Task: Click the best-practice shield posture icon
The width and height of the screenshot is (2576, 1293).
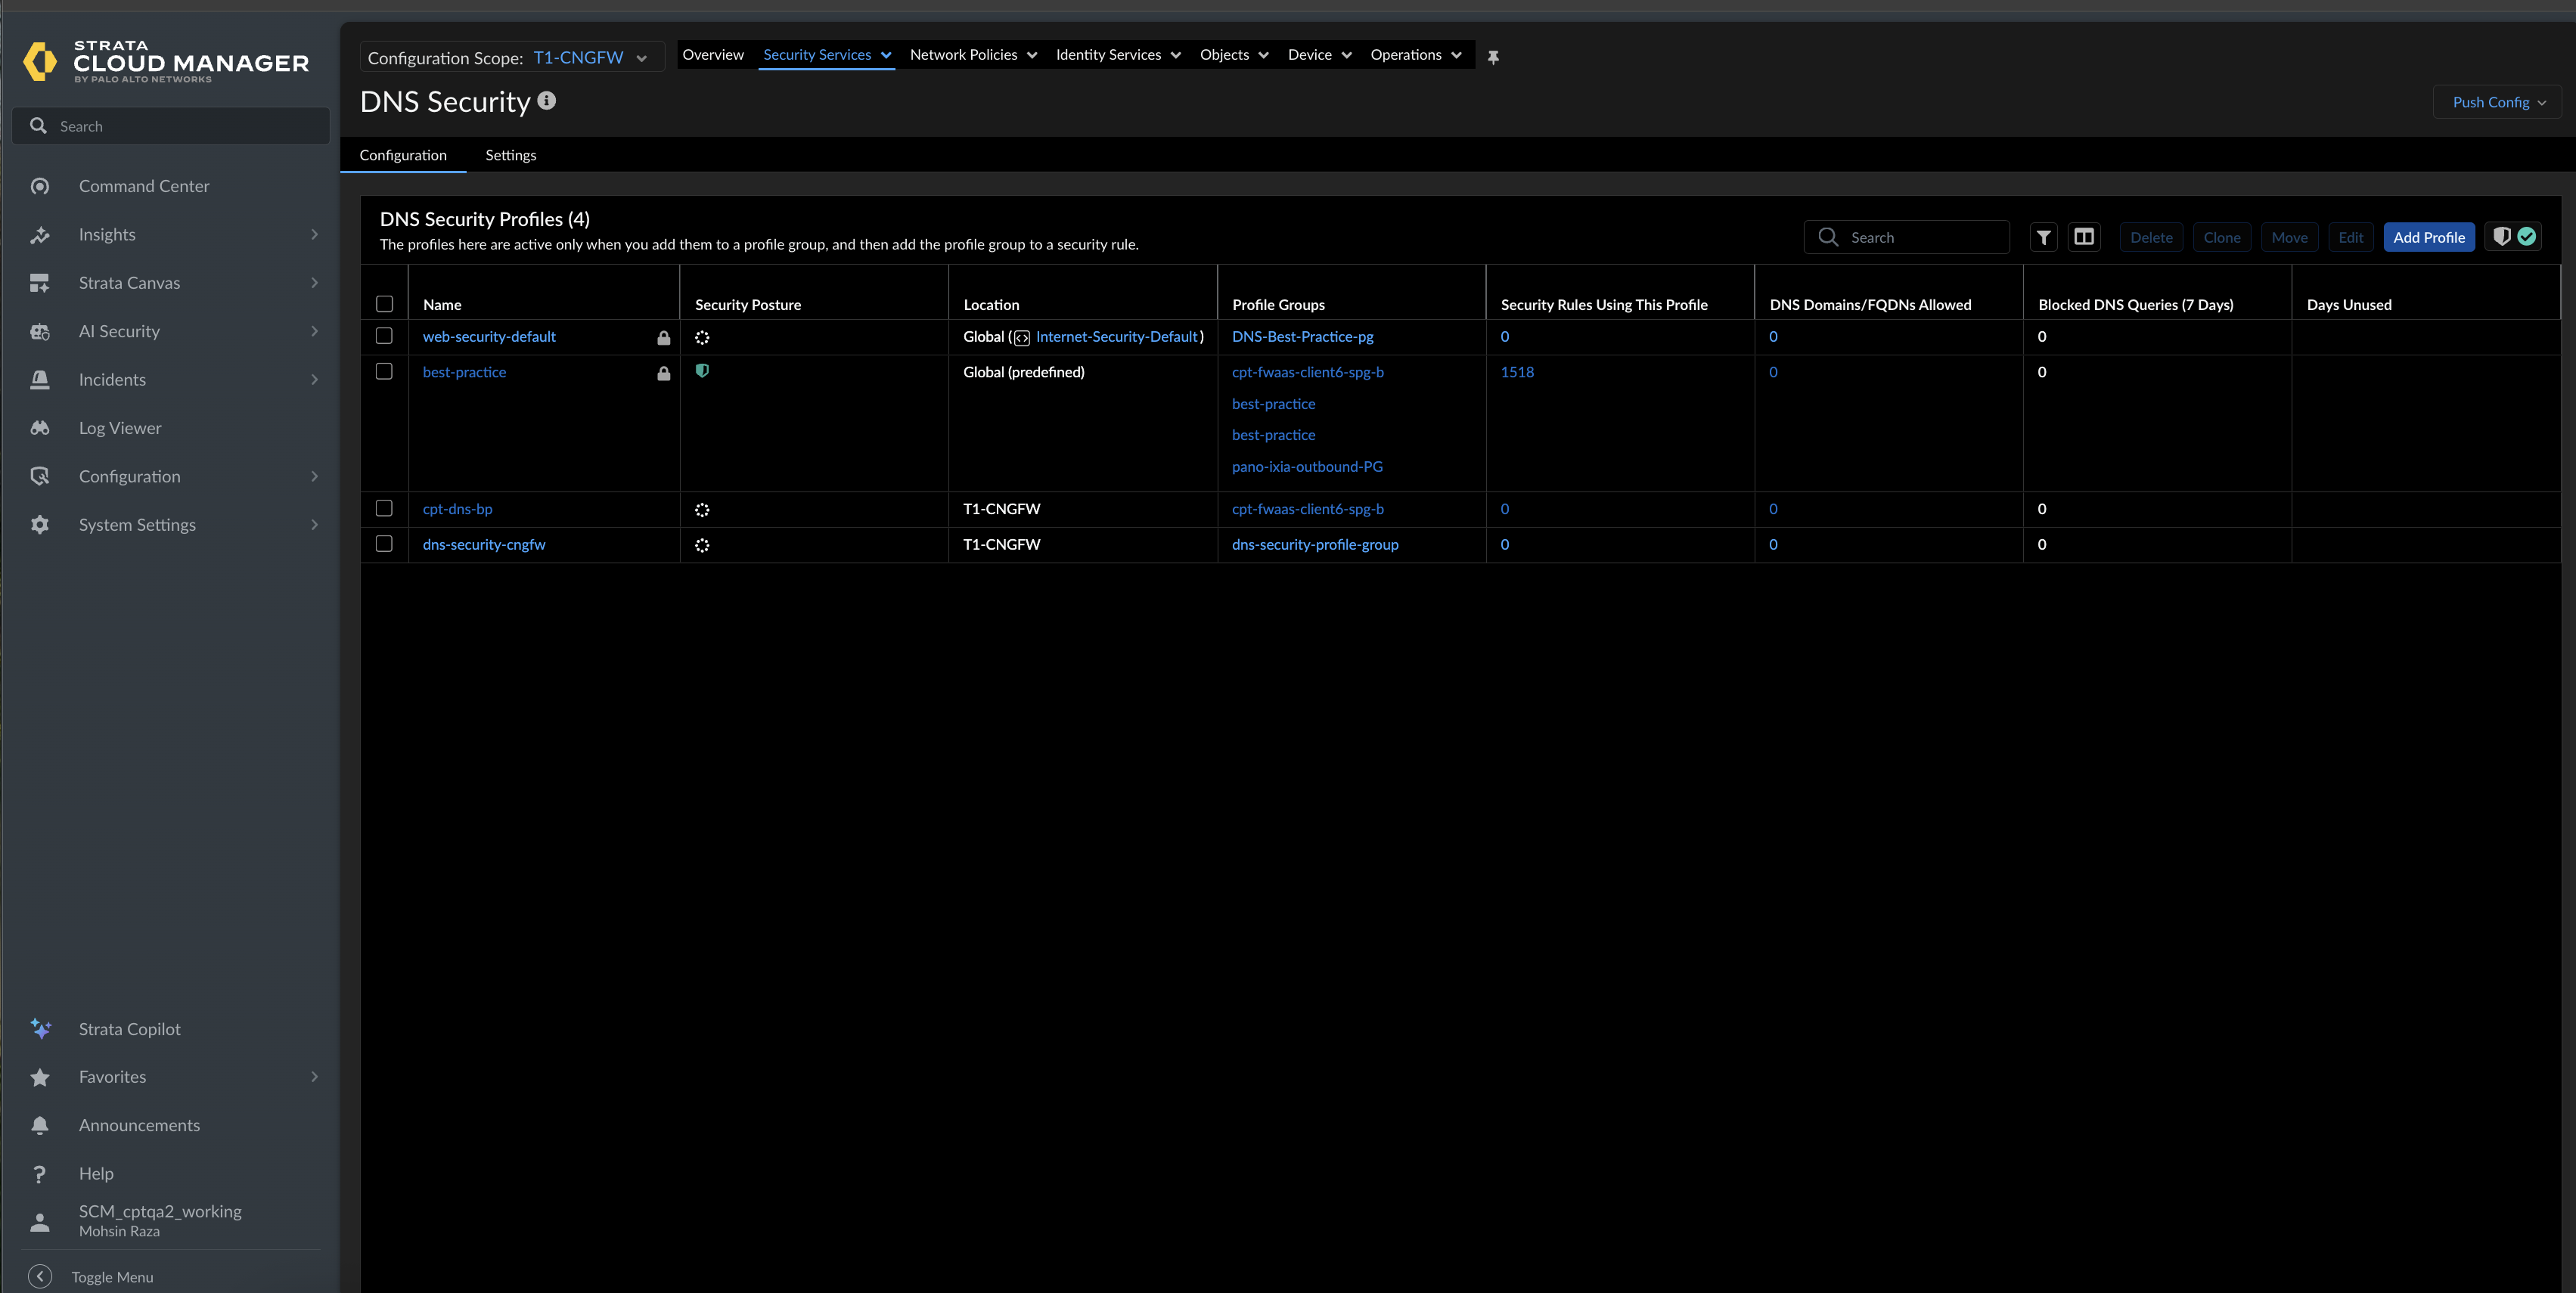Action: click(x=702, y=371)
